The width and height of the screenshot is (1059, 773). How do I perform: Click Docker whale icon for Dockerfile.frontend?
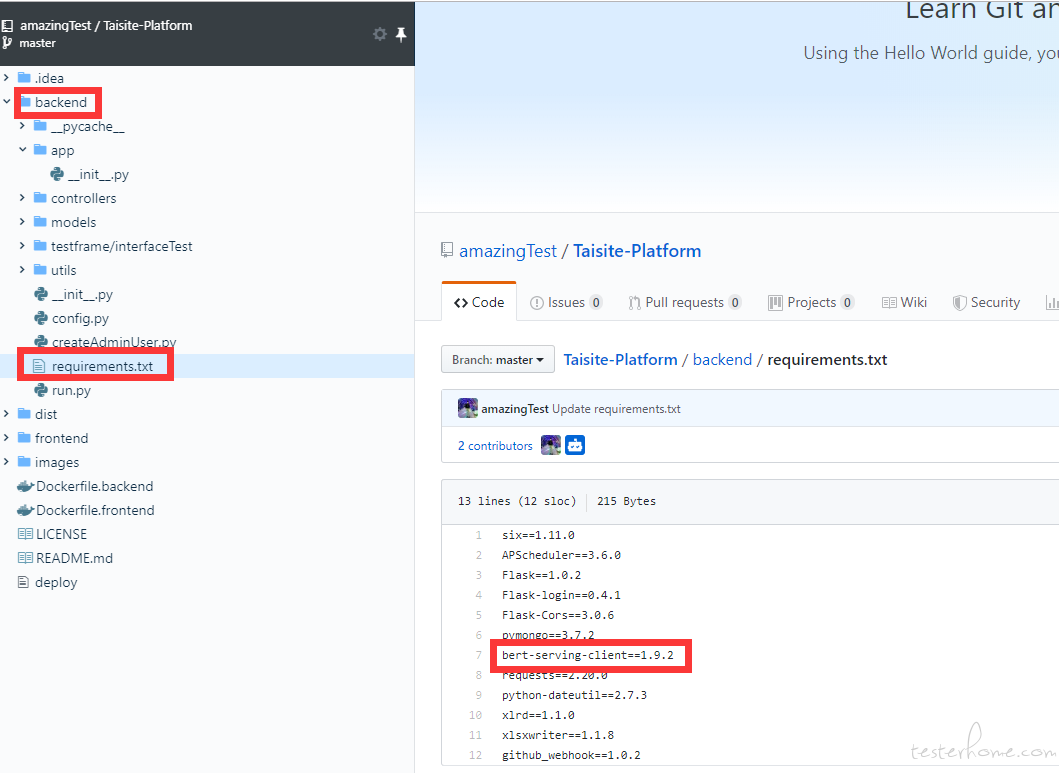pos(26,510)
